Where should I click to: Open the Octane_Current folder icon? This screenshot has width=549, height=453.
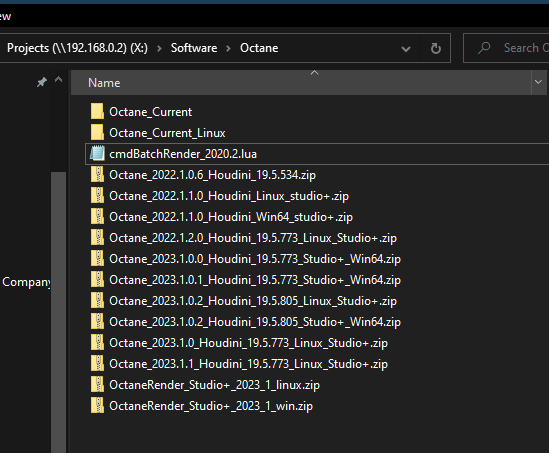coord(97,112)
